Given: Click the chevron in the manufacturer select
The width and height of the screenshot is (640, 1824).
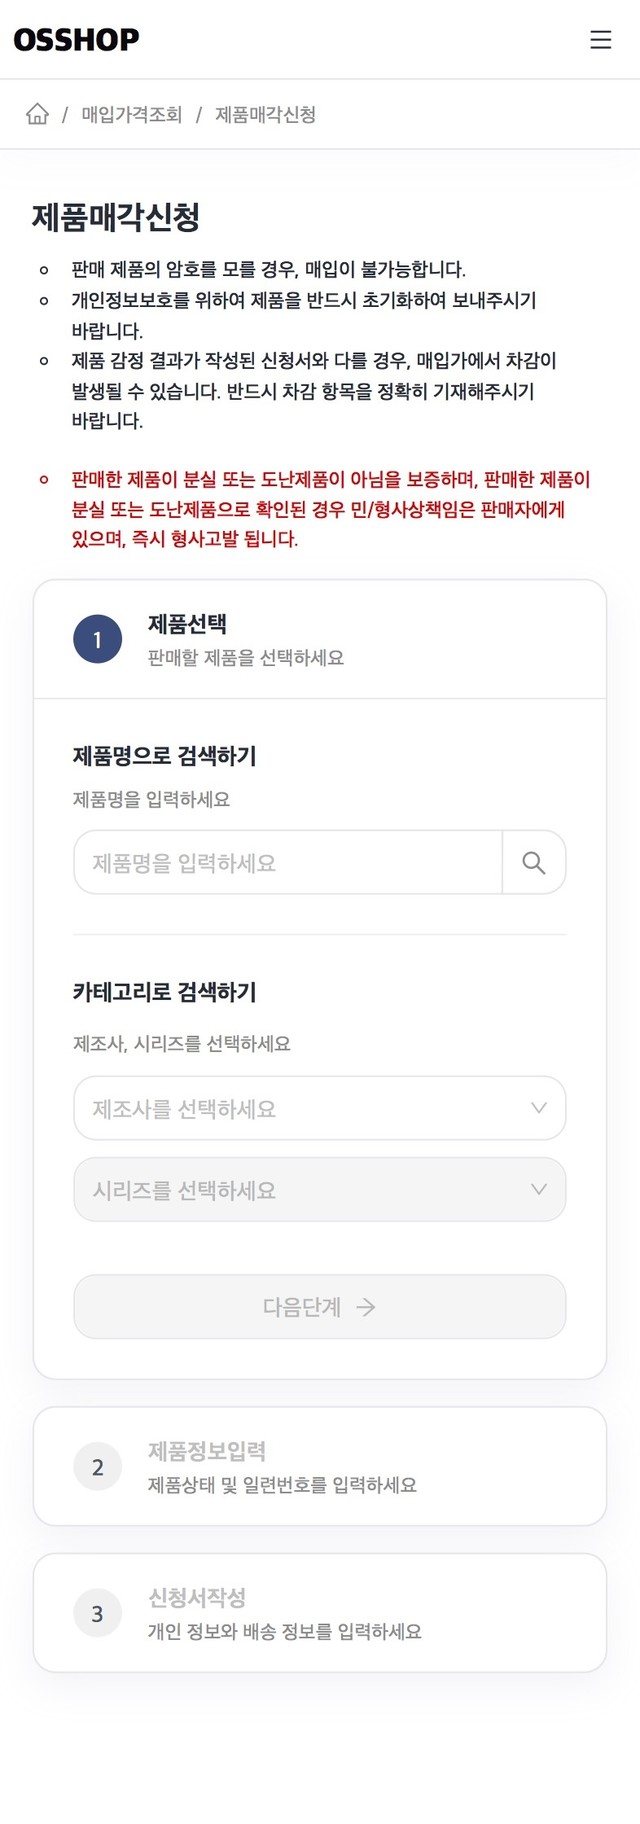Looking at the screenshot, I should [x=538, y=1108].
